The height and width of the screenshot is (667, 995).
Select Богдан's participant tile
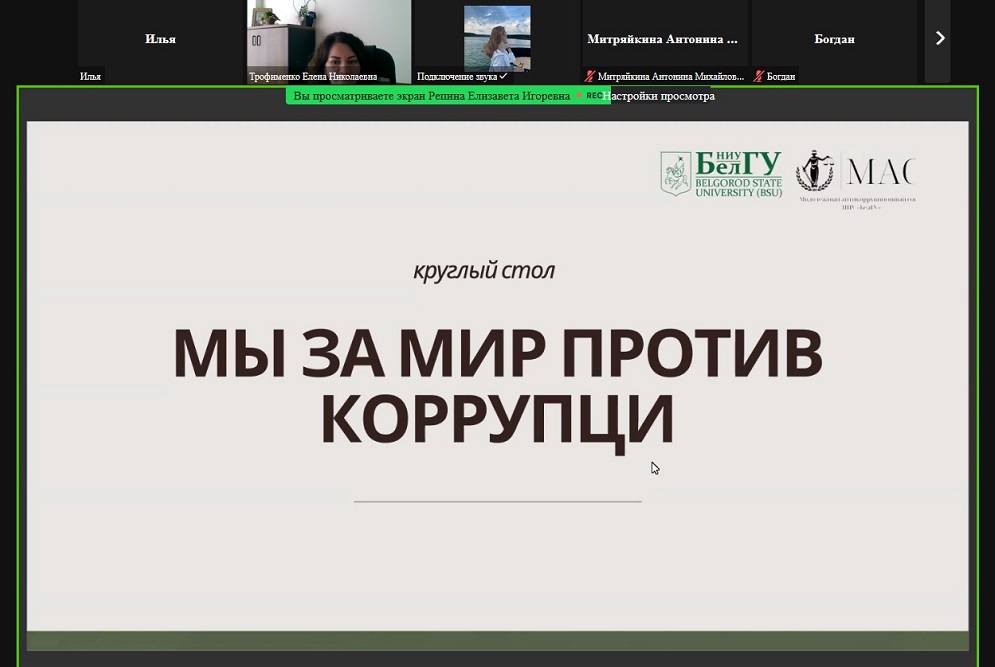point(834,39)
